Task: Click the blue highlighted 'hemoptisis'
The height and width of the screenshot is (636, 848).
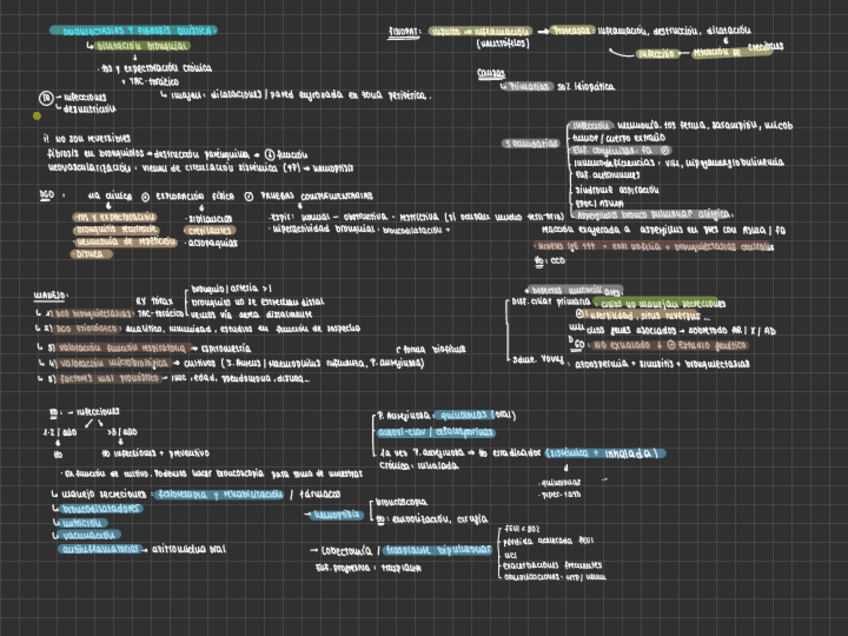Action: click(x=337, y=515)
